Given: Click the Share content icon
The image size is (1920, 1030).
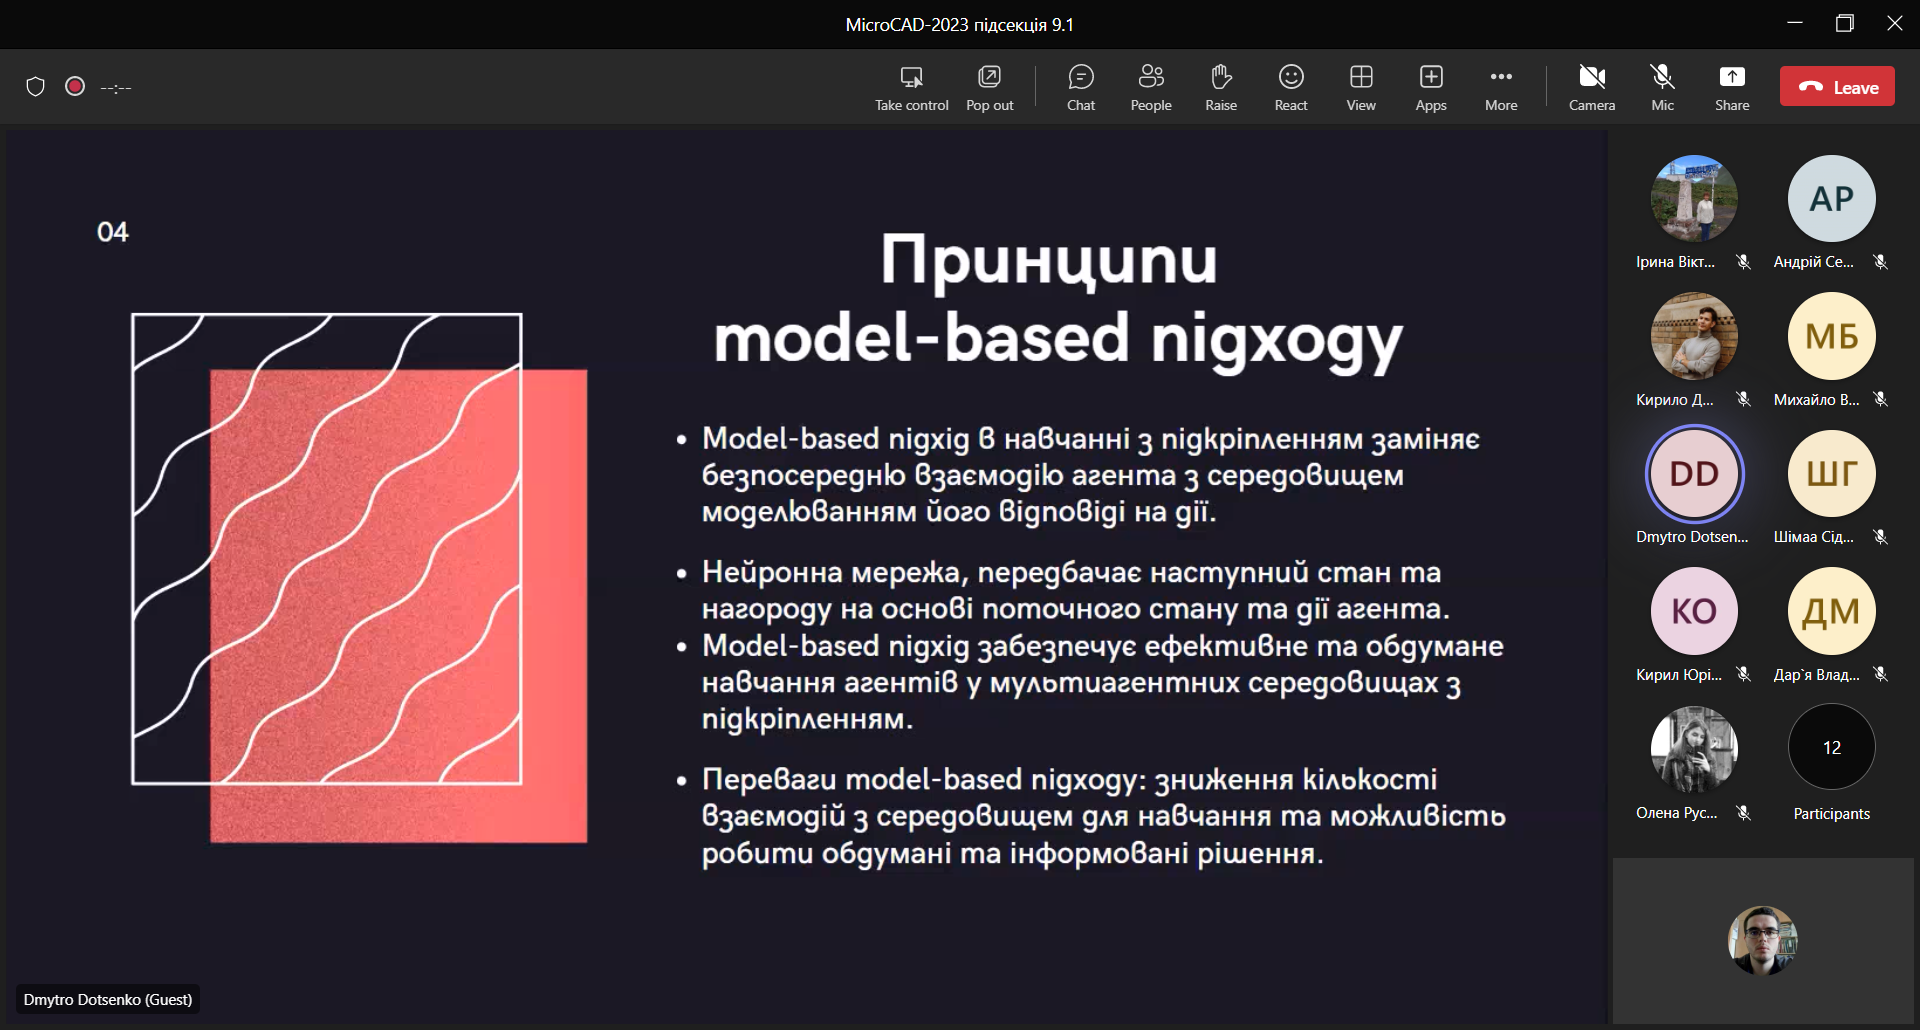Looking at the screenshot, I should pyautogui.click(x=1731, y=78).
